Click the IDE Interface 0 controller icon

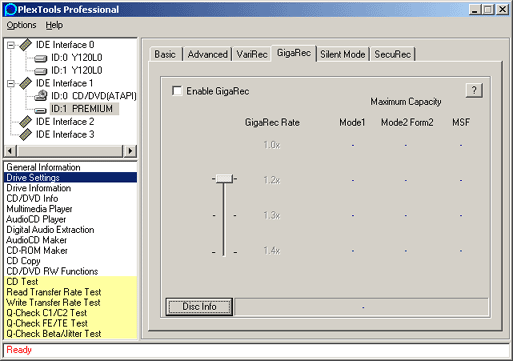(x=25, y=45)
